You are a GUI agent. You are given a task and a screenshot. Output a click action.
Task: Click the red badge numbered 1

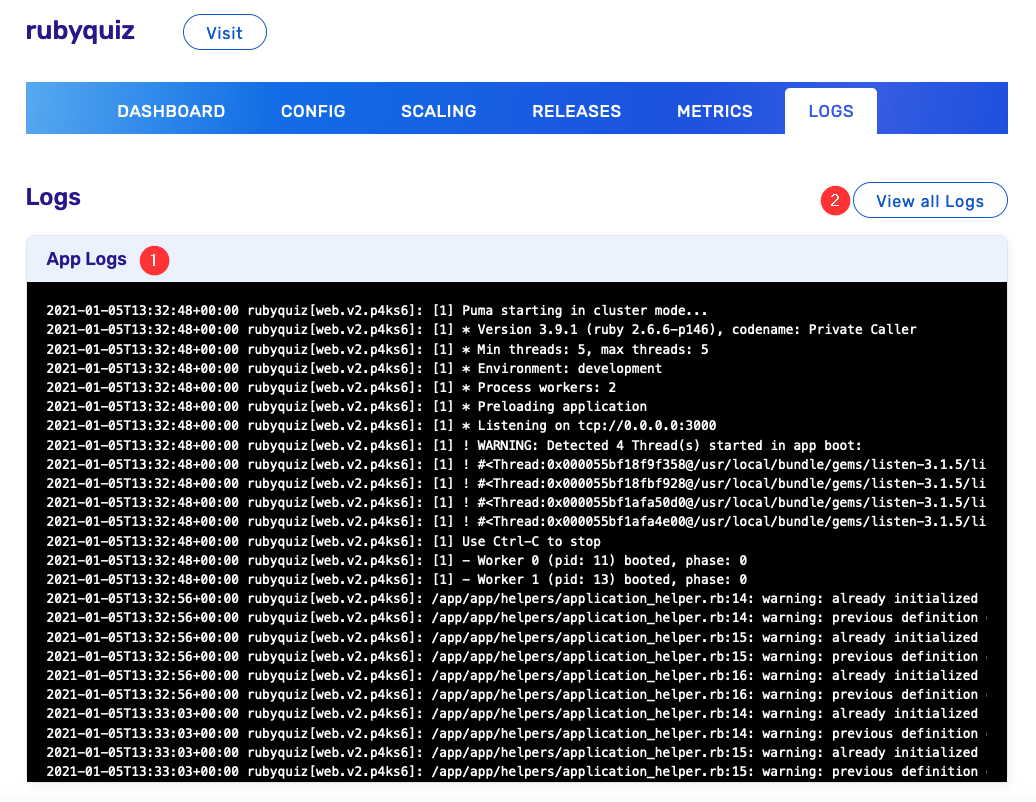click(154, 260)
